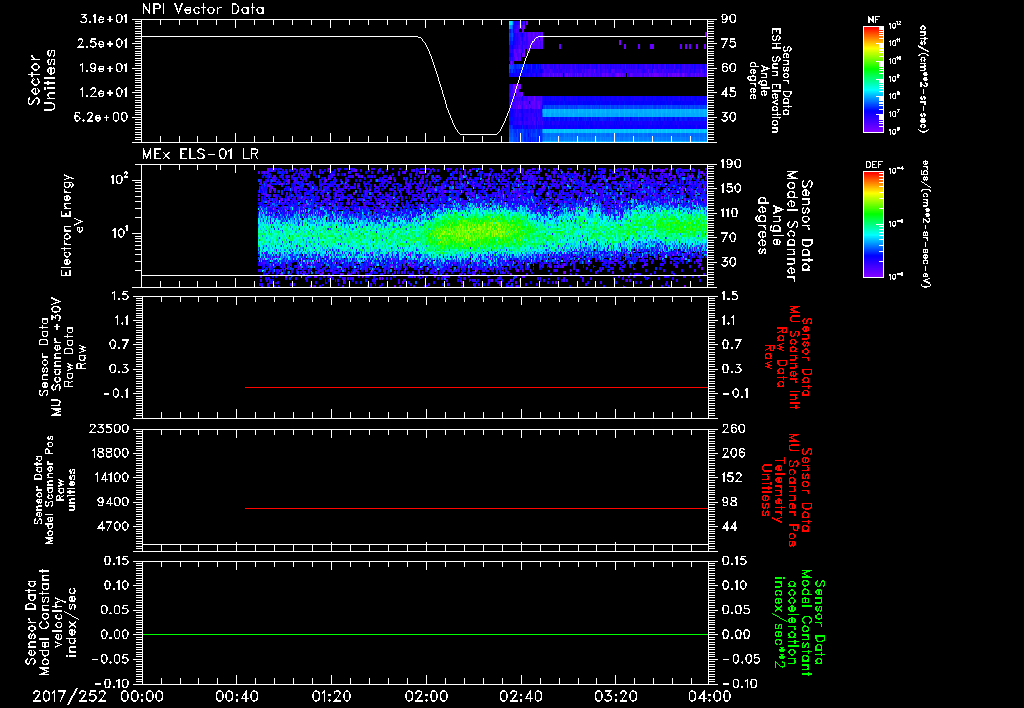Click the "ESH Sun Elevation Angle" right label

point(771,80)
